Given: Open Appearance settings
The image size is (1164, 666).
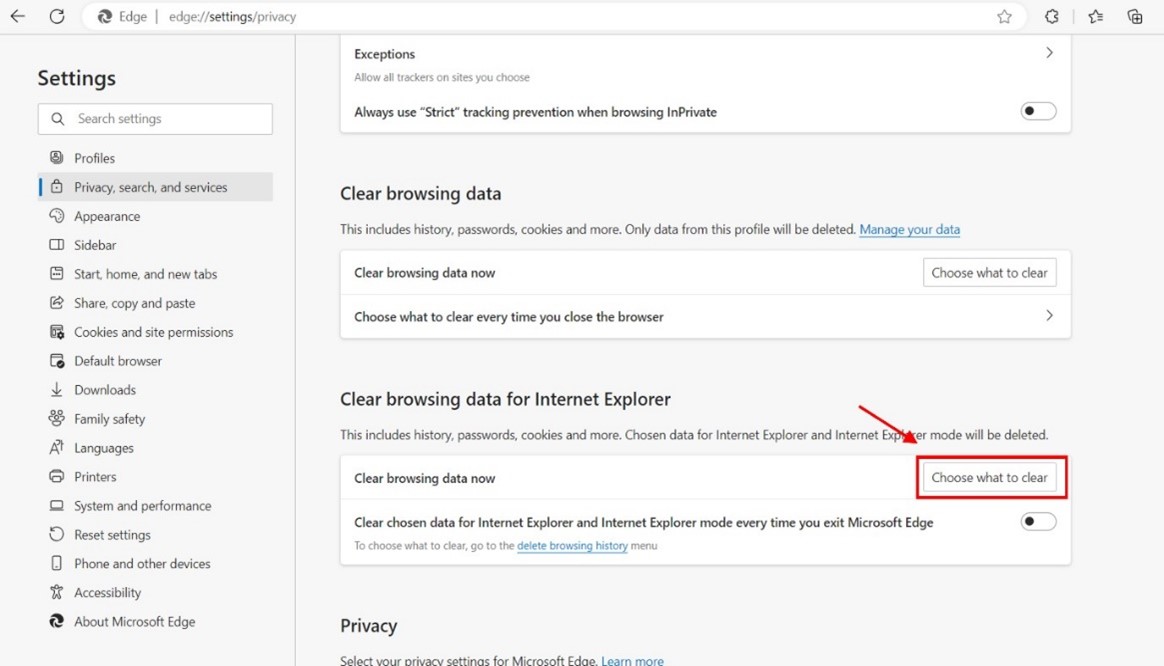Looking at the screenshot, I should [107, 216].
